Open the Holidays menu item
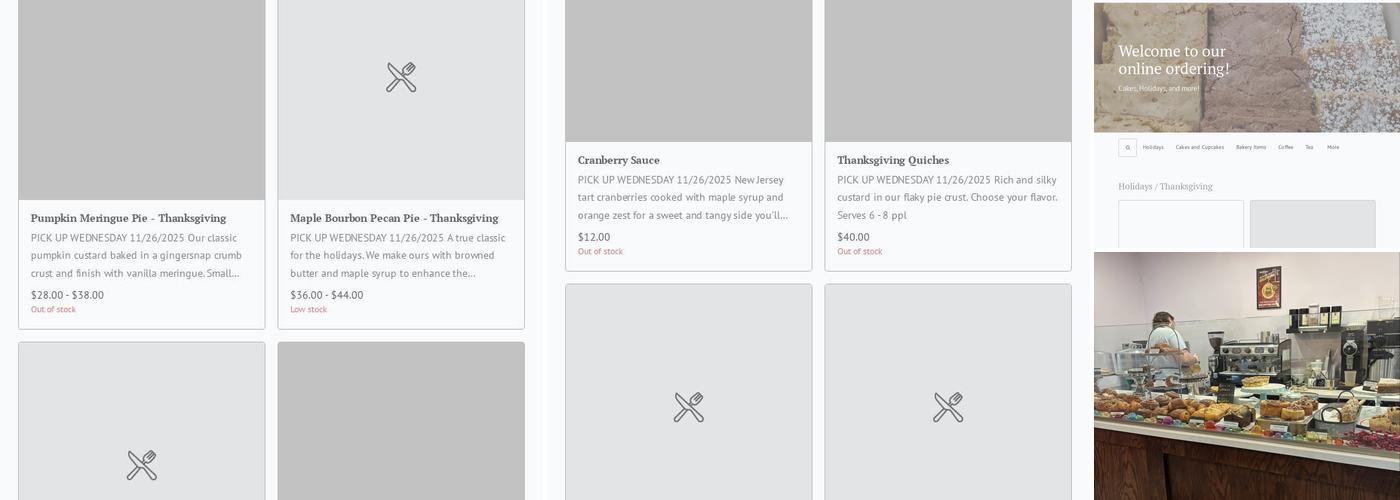The image size is (1400, 500). pos(1153,147)
